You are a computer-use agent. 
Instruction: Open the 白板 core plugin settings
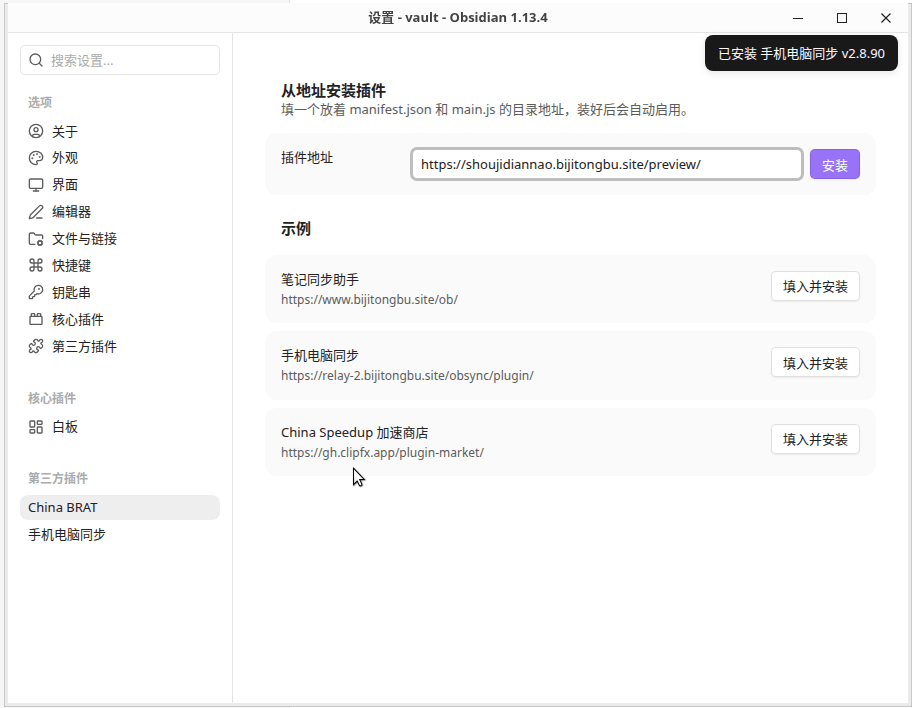(120, 427)
